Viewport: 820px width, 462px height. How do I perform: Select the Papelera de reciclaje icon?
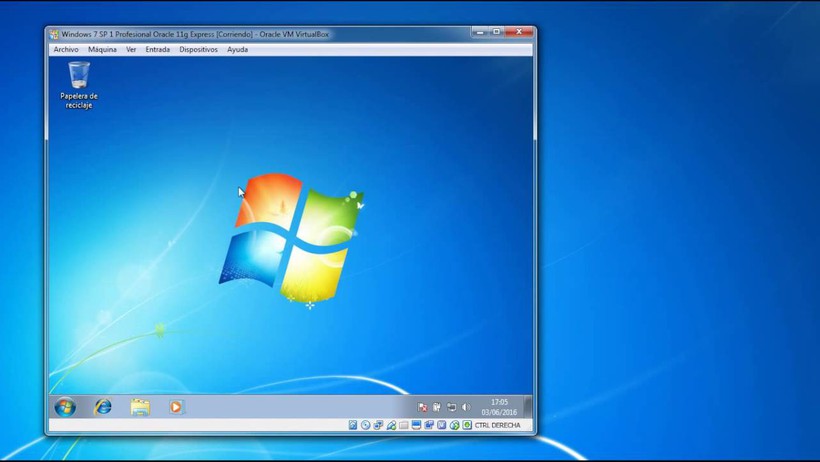coord(79,85)
